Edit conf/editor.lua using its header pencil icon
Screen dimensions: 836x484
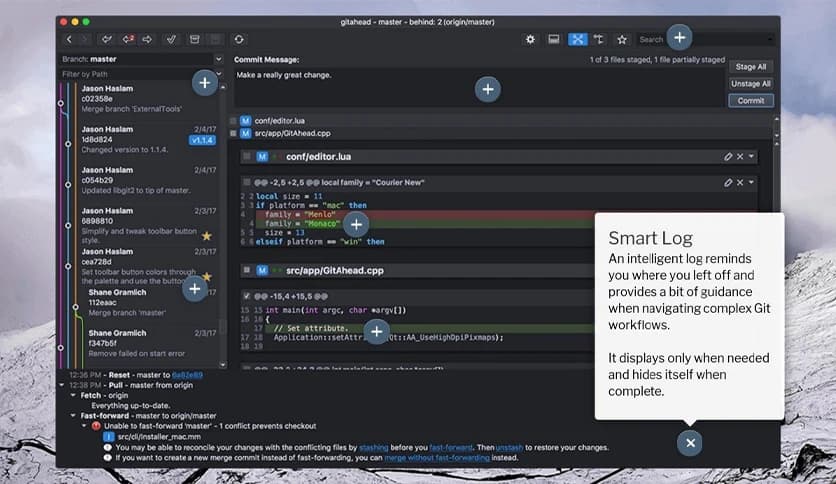point(728,157)
